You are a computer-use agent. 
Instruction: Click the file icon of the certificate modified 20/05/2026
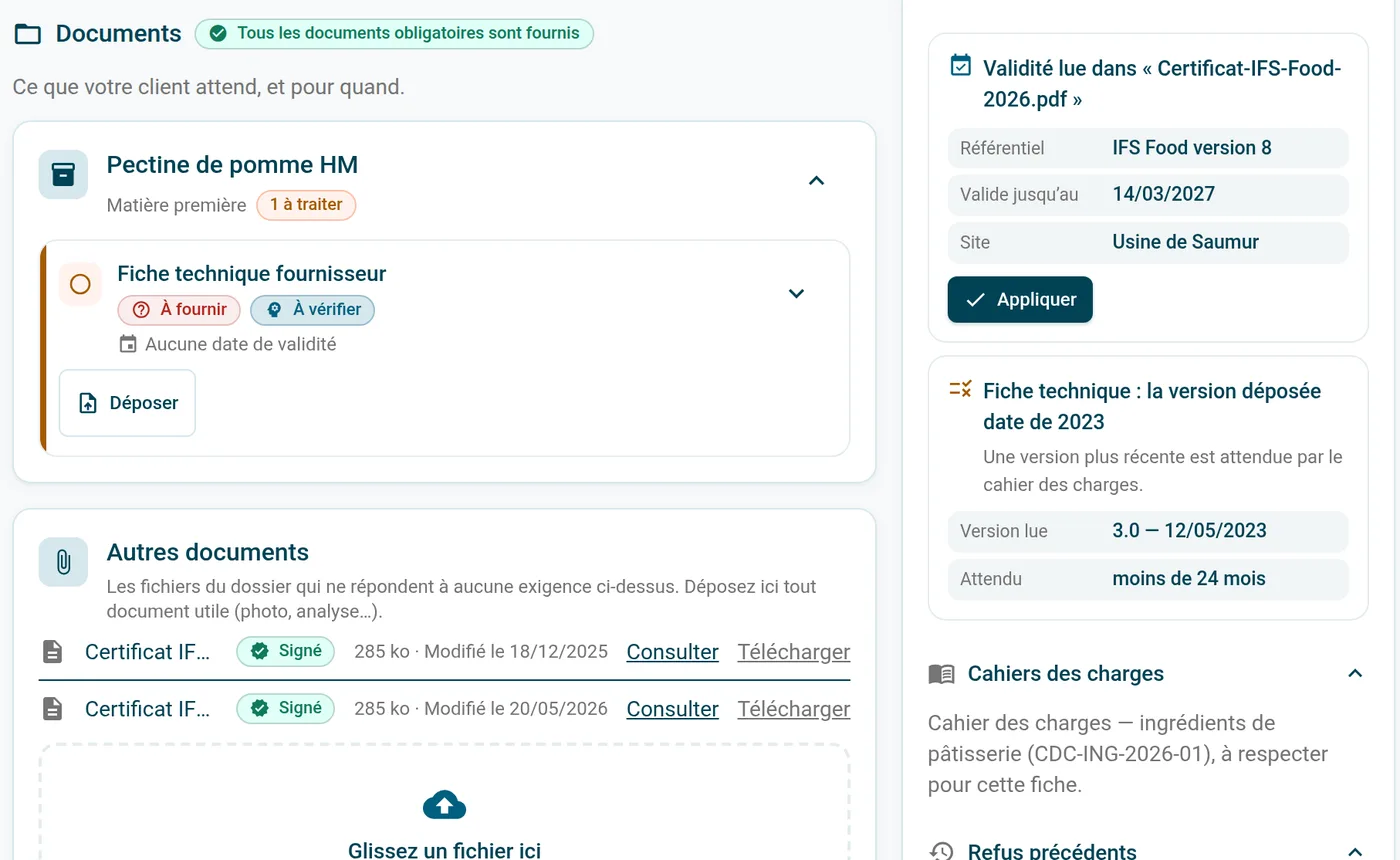52,709
